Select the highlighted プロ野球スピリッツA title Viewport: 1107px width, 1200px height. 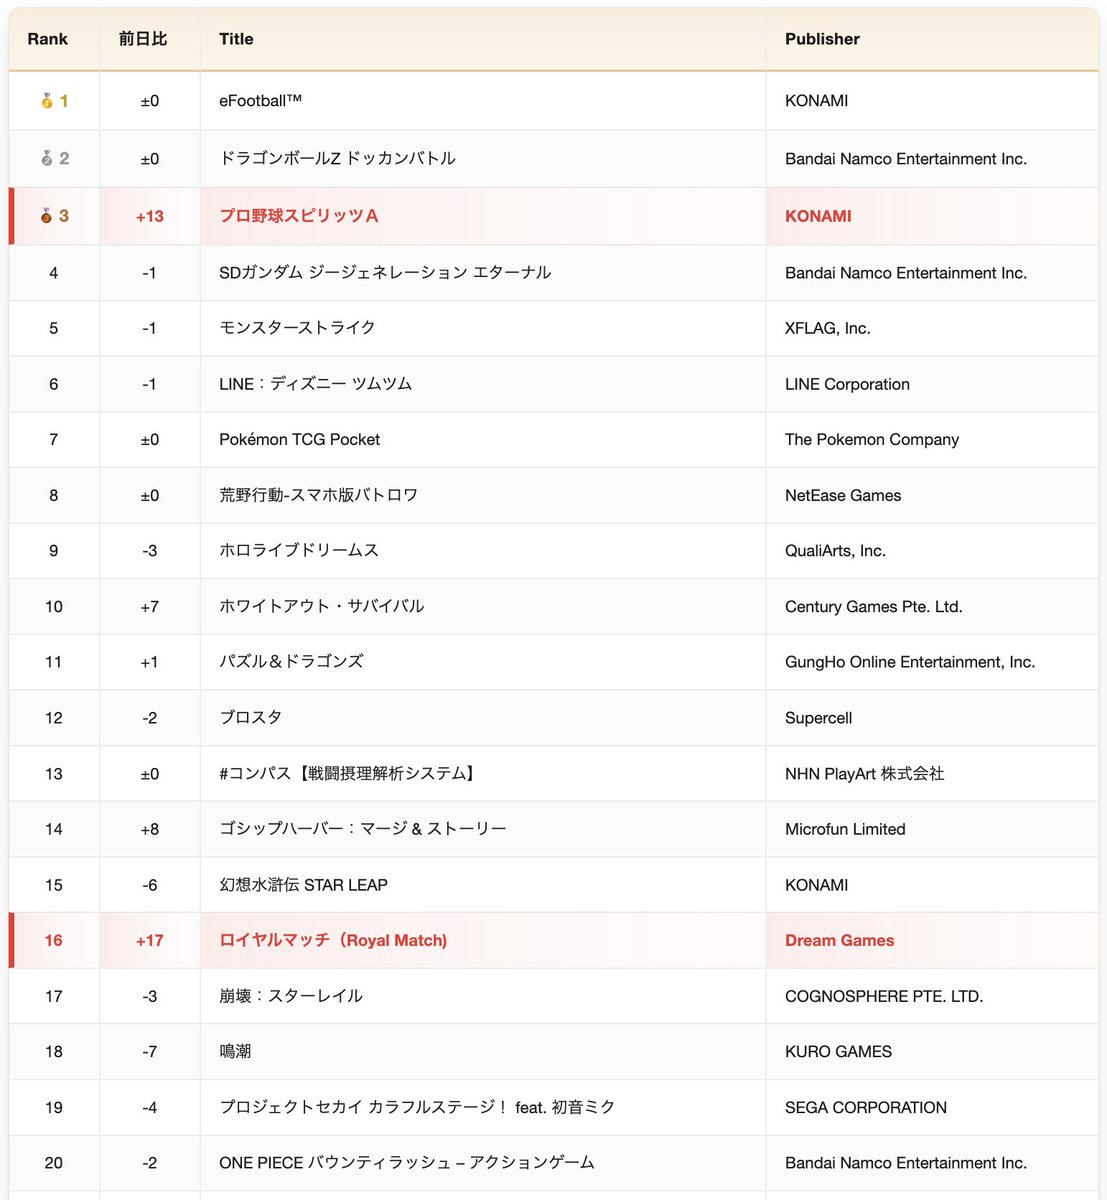(x=299, y=216)
